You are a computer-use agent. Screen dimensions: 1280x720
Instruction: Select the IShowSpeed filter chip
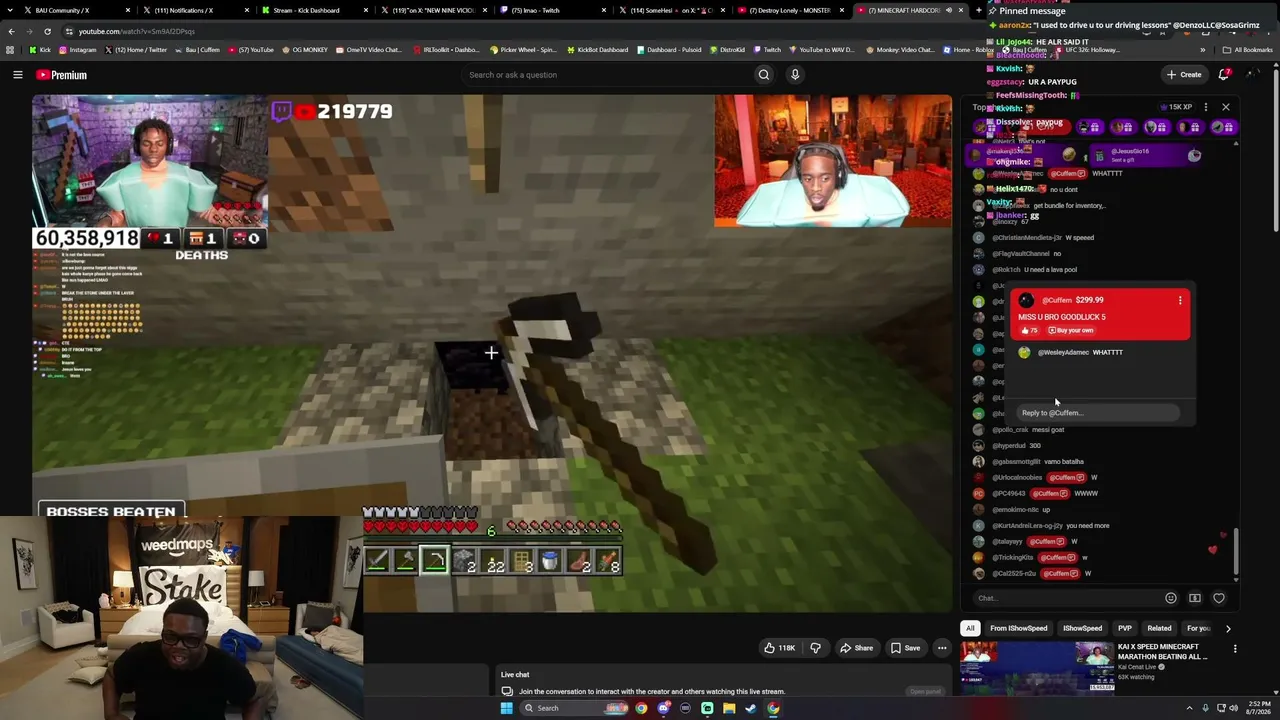1082,628
